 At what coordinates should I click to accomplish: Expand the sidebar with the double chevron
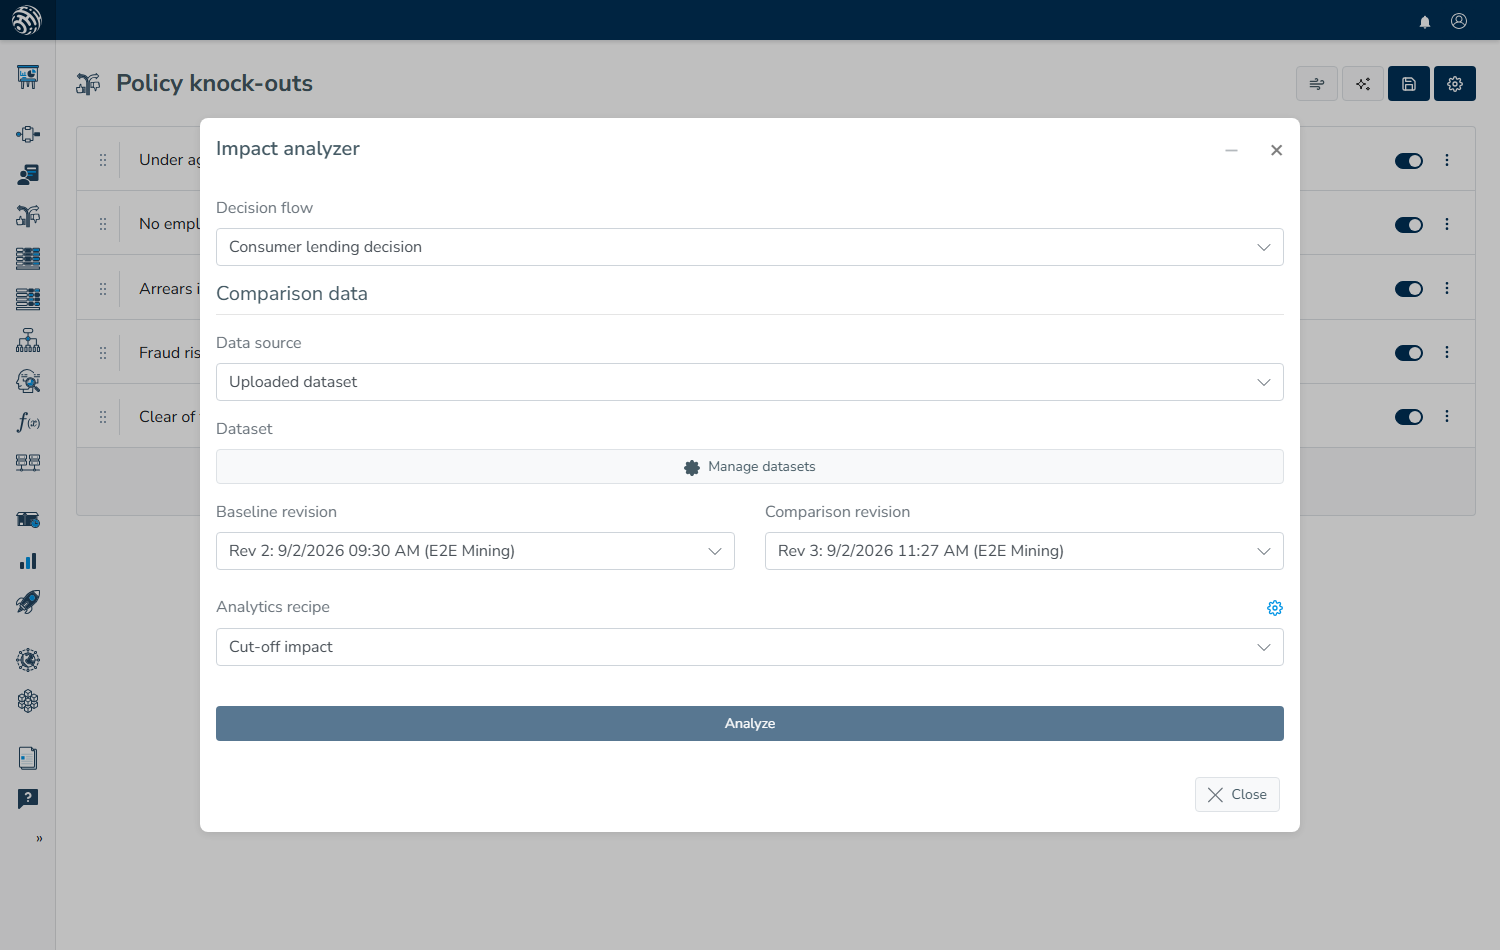coord(39,839)
